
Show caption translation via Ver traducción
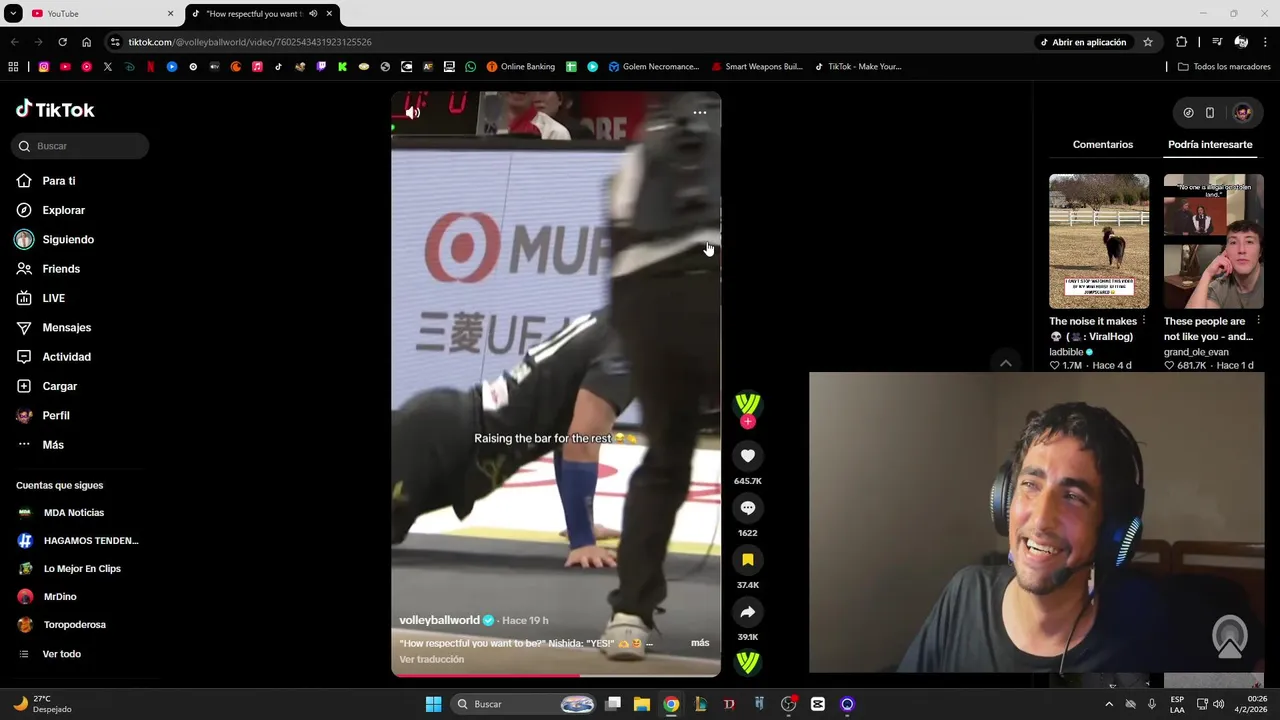coord(432,660)
